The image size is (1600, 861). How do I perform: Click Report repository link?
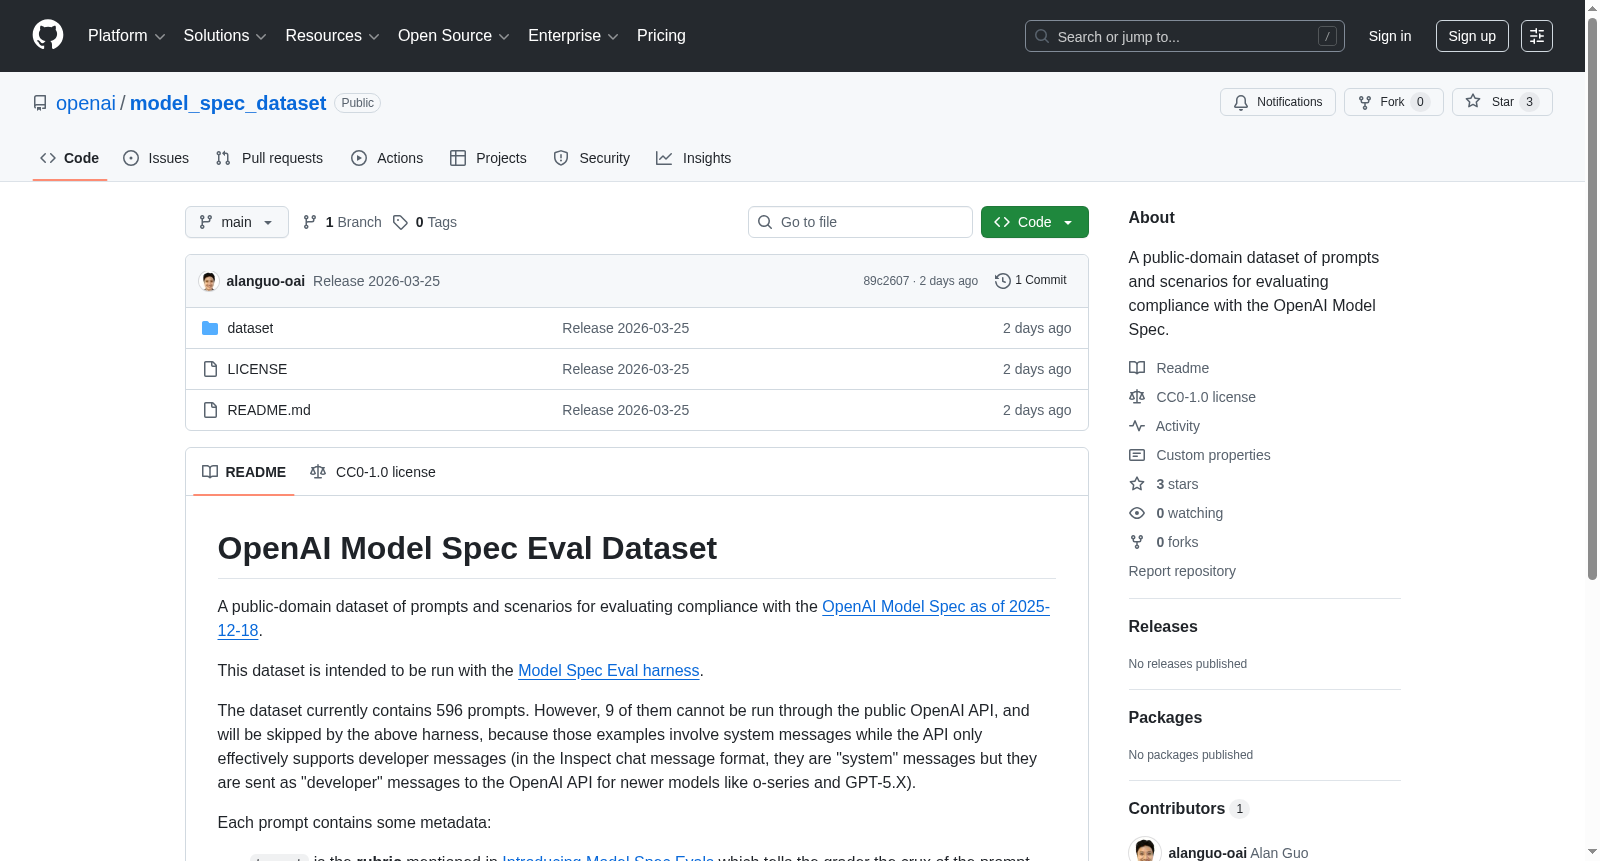(1182, 571)
